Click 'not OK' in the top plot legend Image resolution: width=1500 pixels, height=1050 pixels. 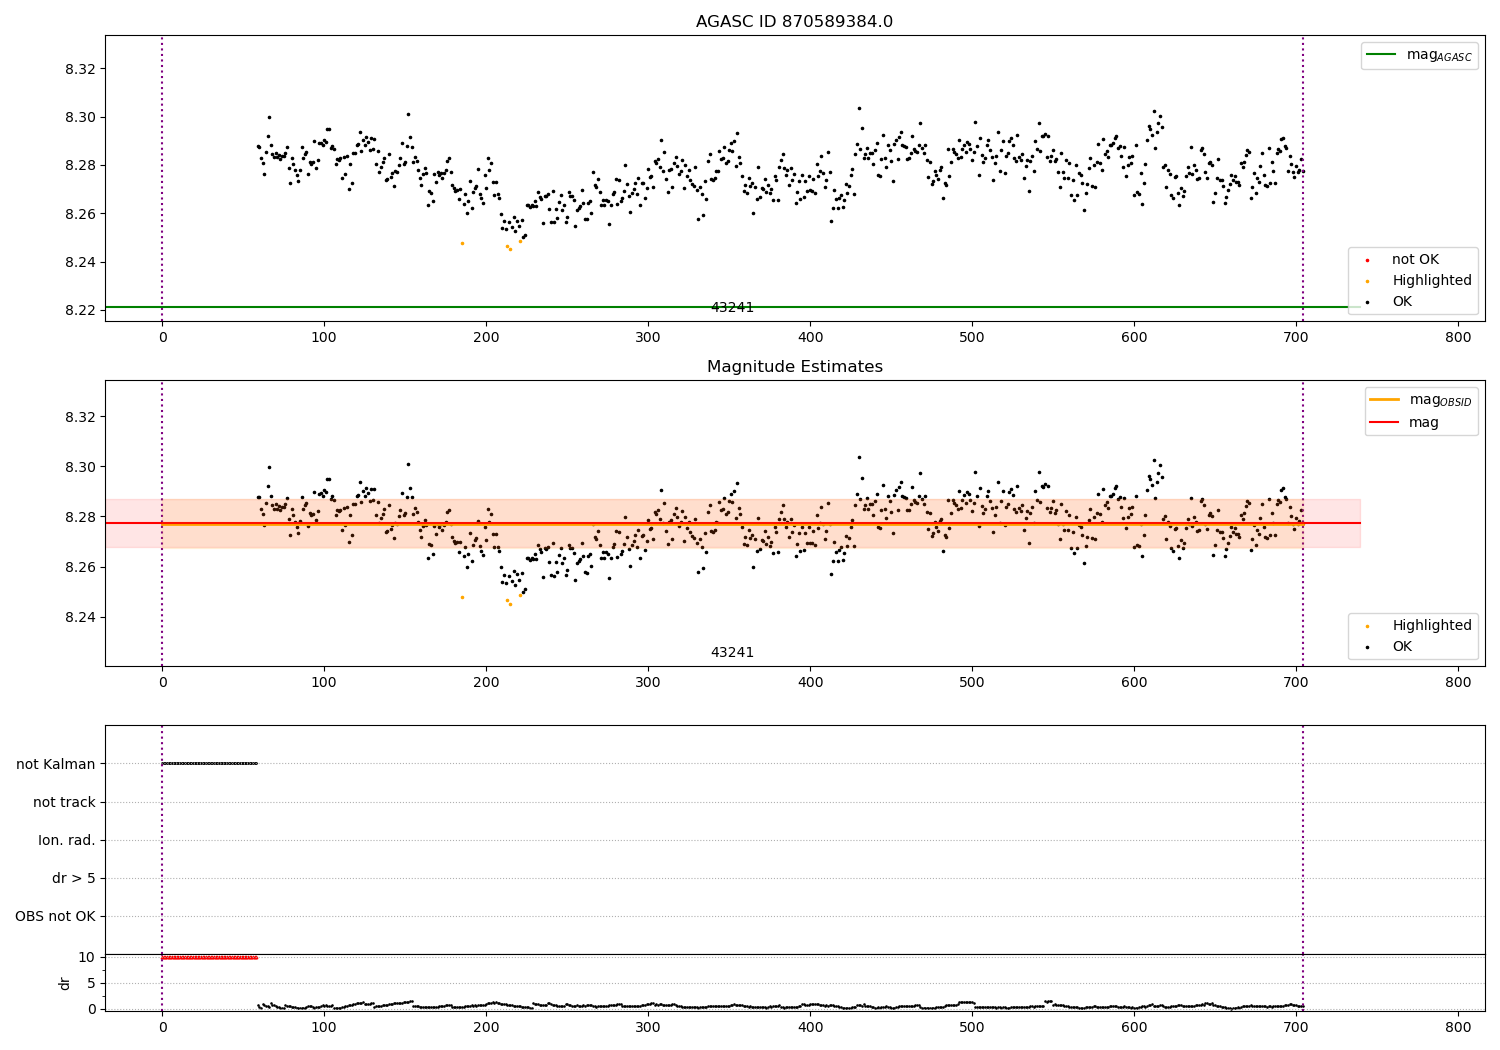[x=1415, y=260]
